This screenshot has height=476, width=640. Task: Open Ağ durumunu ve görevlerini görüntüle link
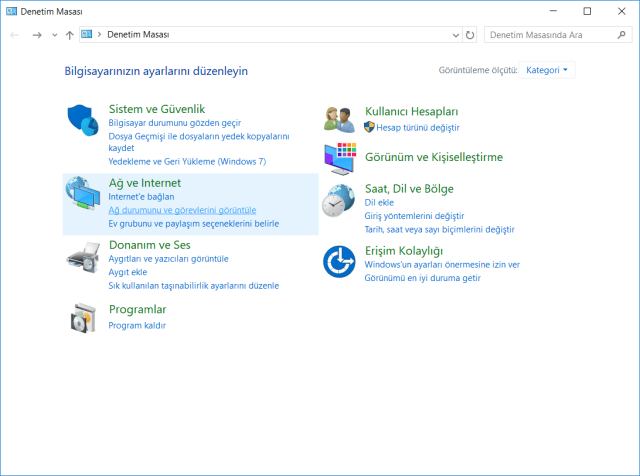[x=182, y=211]
